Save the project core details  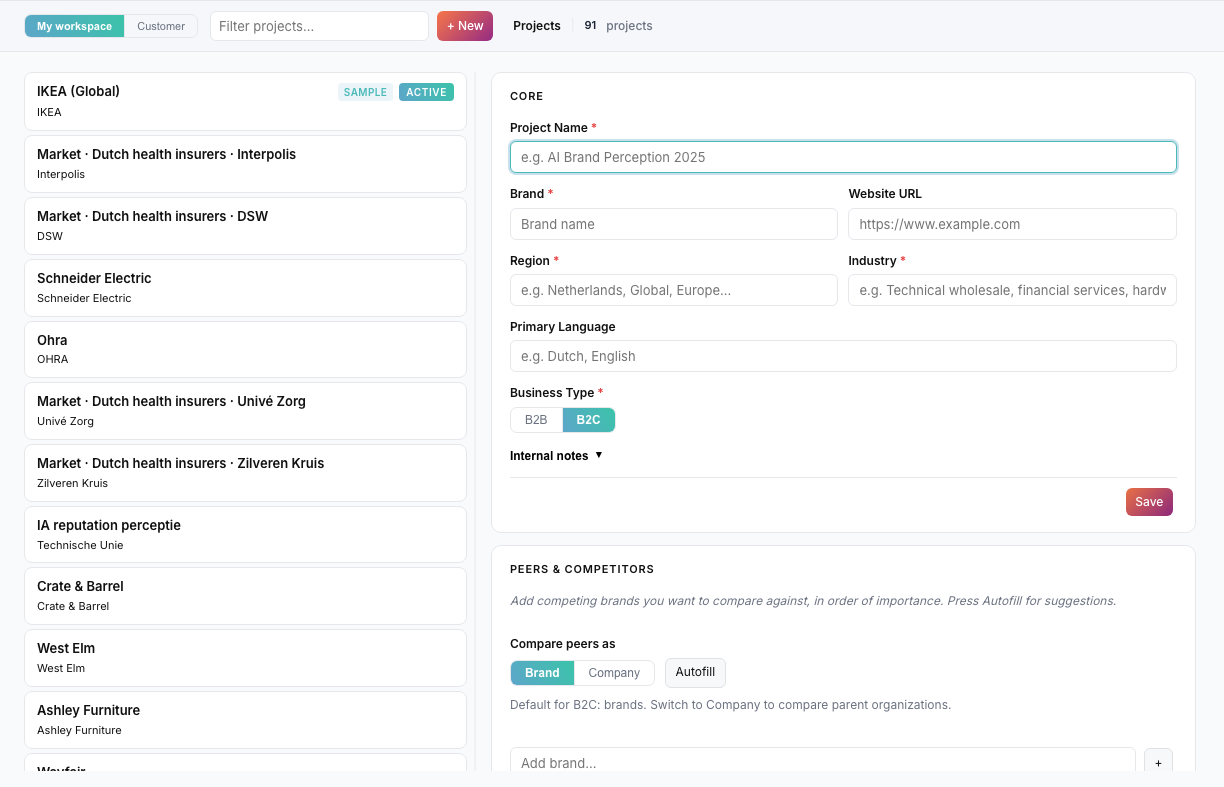(x=1149, y=502)
